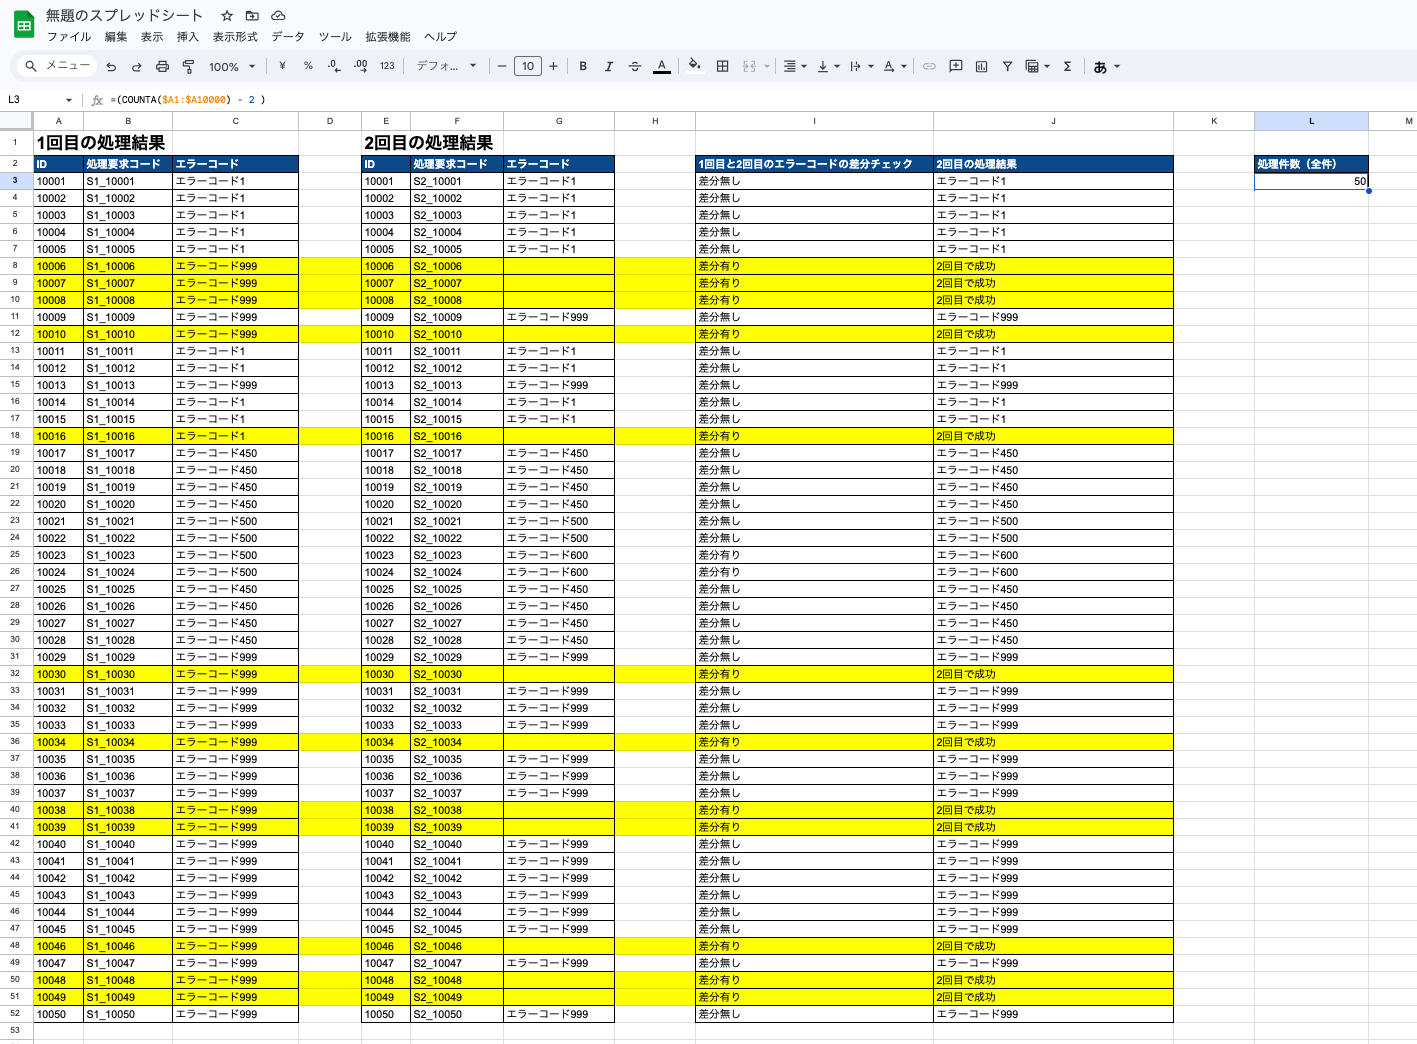Click the 処理件数（全件） header cell

pyautogui.click(x=1311, y=164)
